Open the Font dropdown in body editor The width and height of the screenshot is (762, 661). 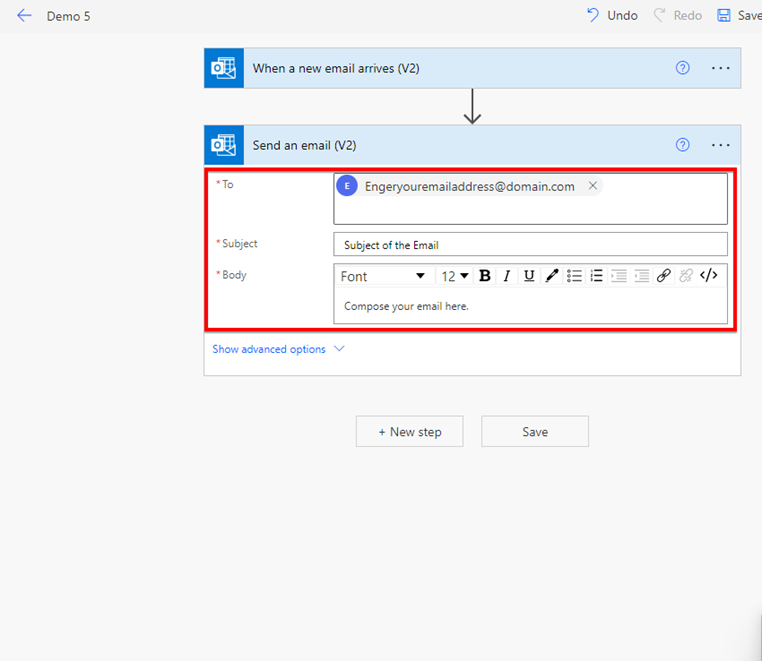pyautogui.click(x=383, y=276)
